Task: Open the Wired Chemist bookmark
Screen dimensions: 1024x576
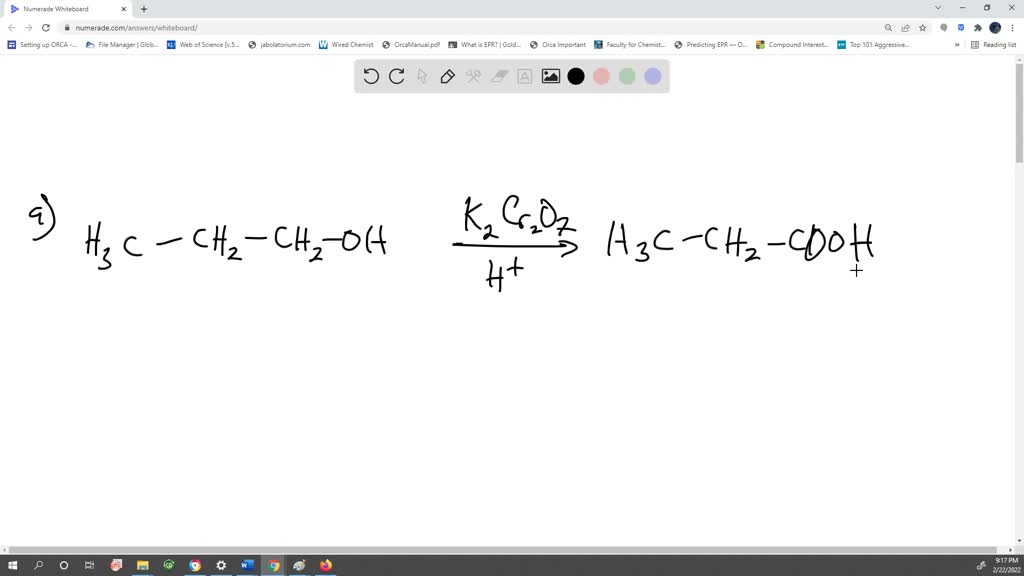Action: click(x=345, y=44)
